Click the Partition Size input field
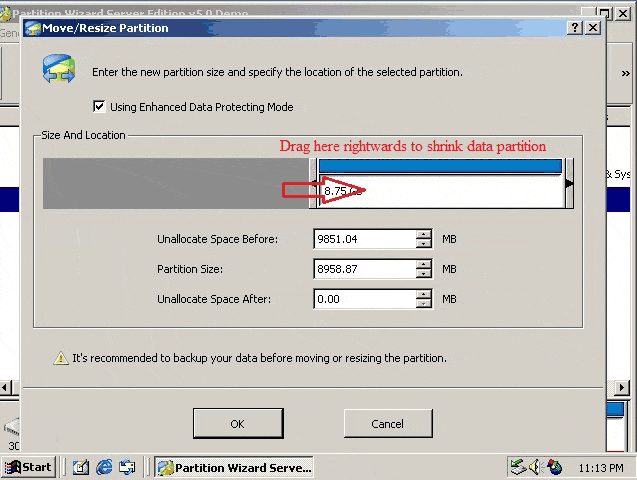Screen dimensions: 637x480 point(363,269)
